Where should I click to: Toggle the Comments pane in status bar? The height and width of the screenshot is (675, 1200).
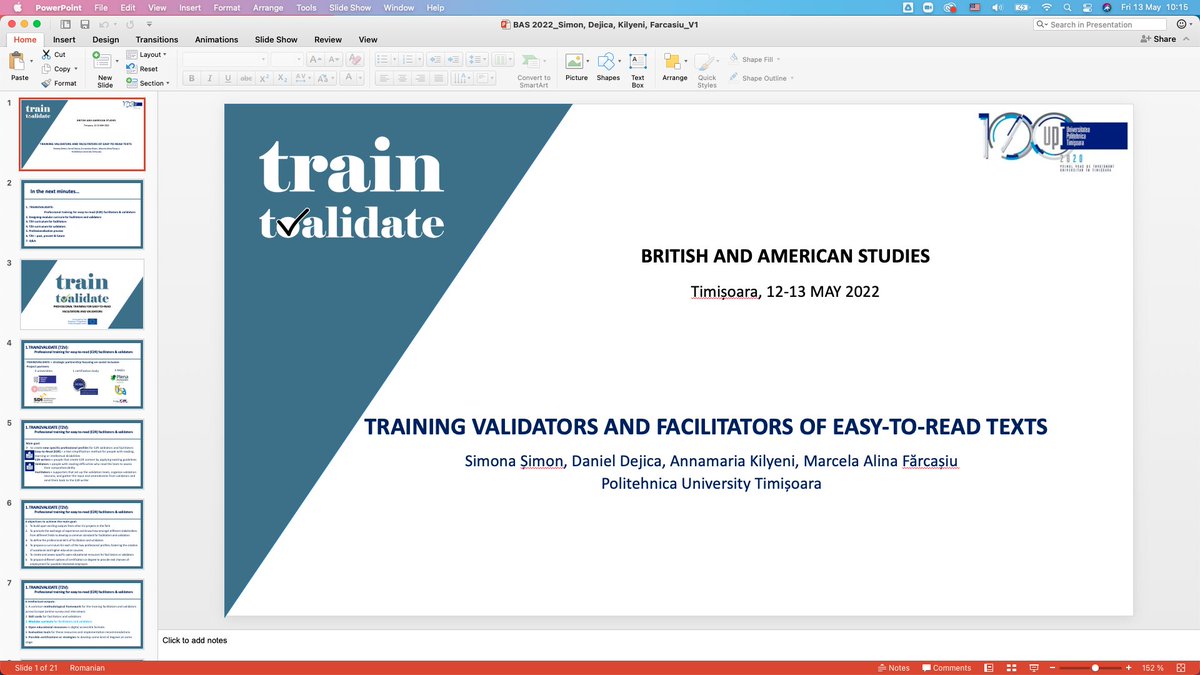click(x=945, y=667)
